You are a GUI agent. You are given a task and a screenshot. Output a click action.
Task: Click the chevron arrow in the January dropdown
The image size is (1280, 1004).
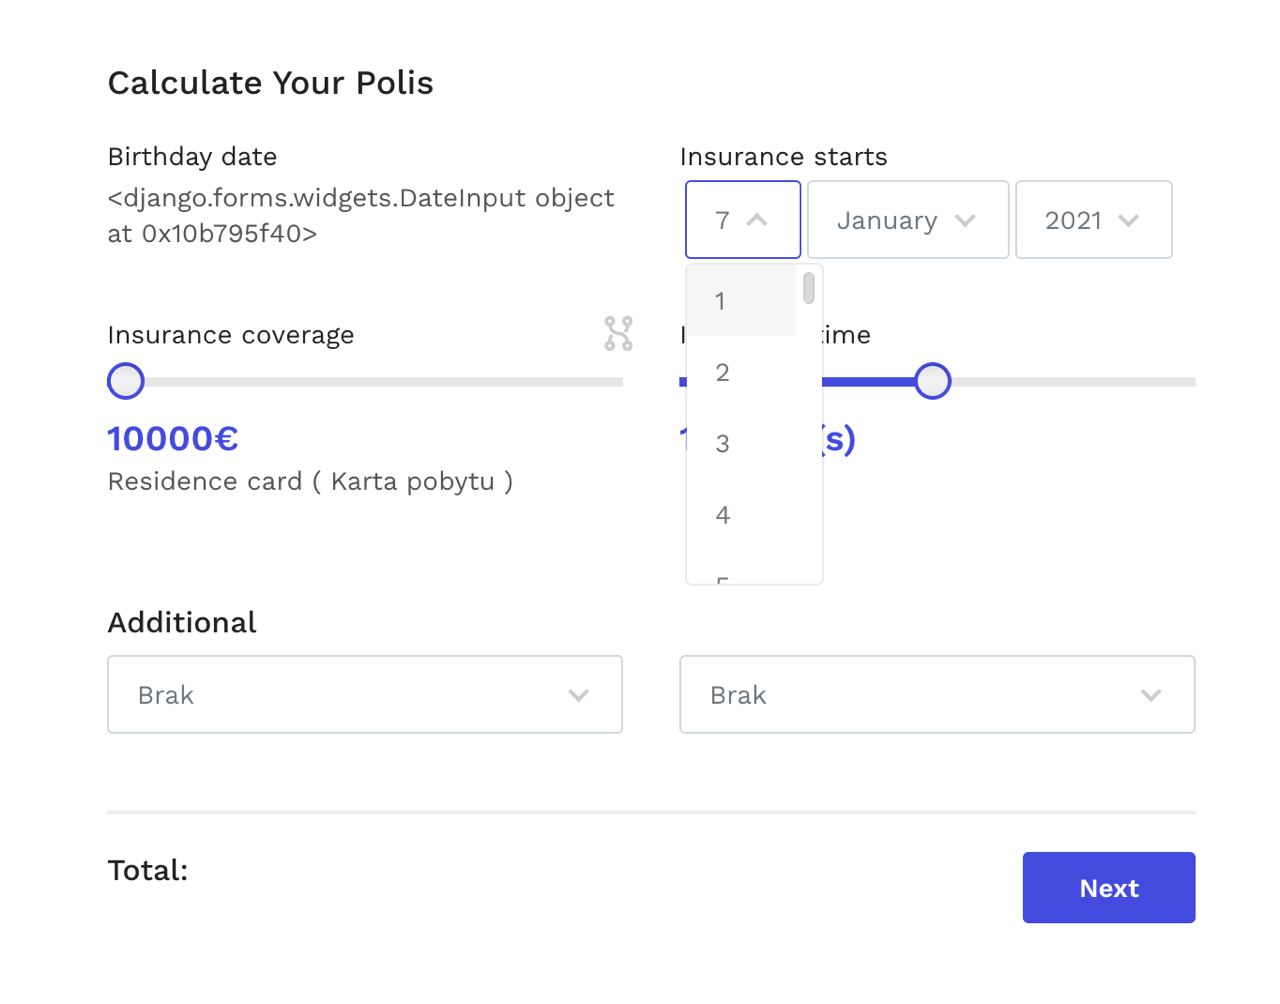[x=965, y=221]
